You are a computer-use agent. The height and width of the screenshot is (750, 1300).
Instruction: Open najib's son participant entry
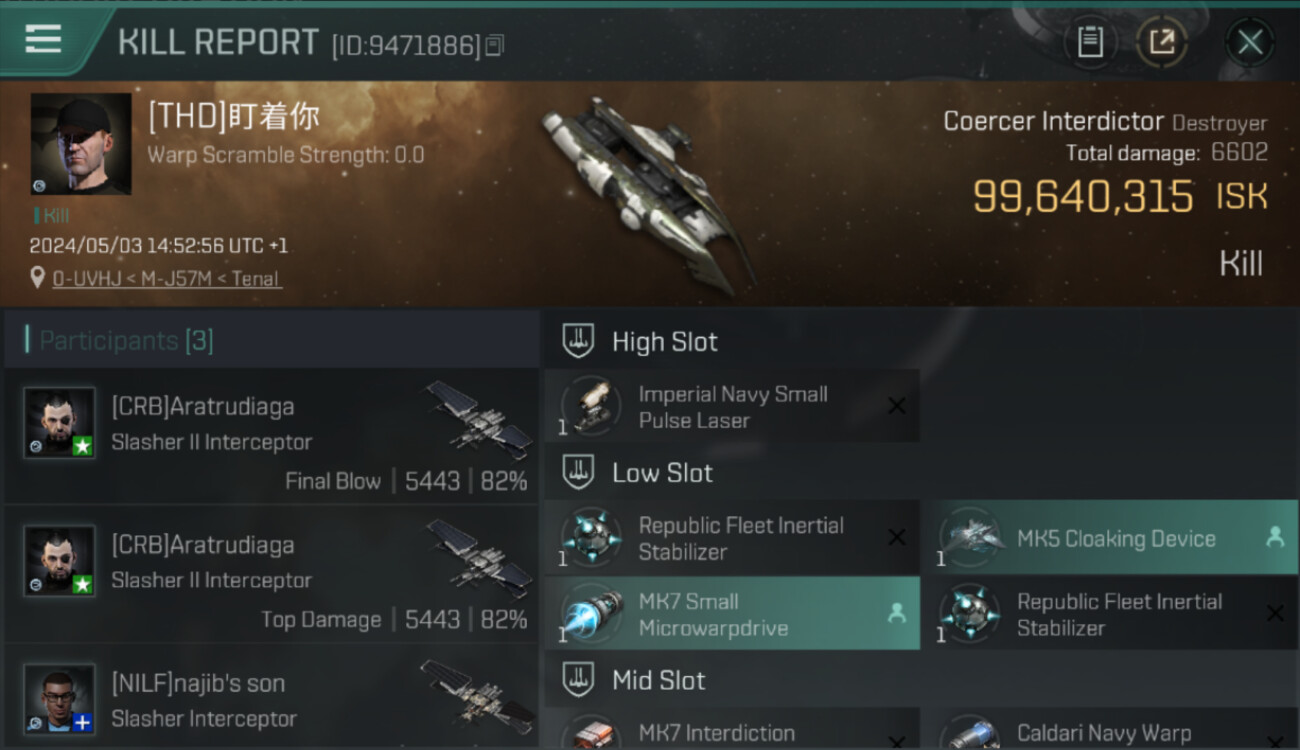[x=272, y=698]
